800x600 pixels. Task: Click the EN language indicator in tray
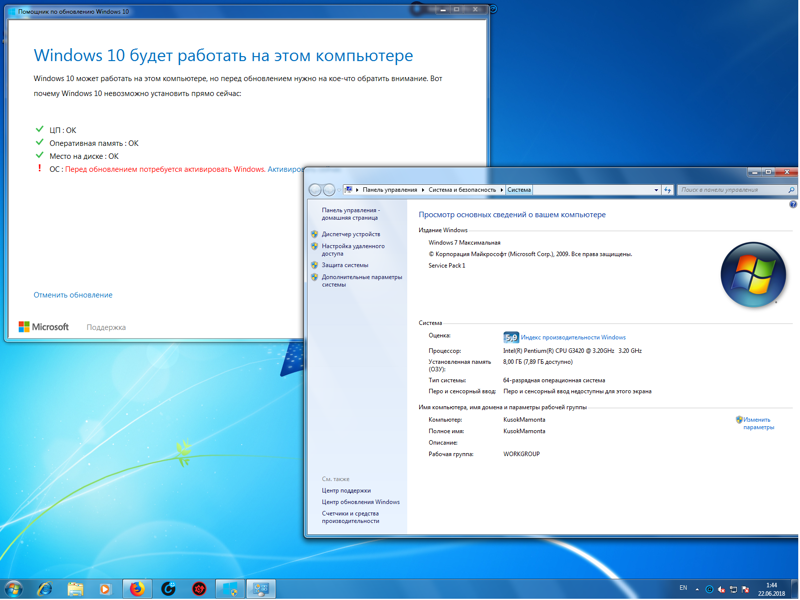pyautogui.click(x=683, y=588)
